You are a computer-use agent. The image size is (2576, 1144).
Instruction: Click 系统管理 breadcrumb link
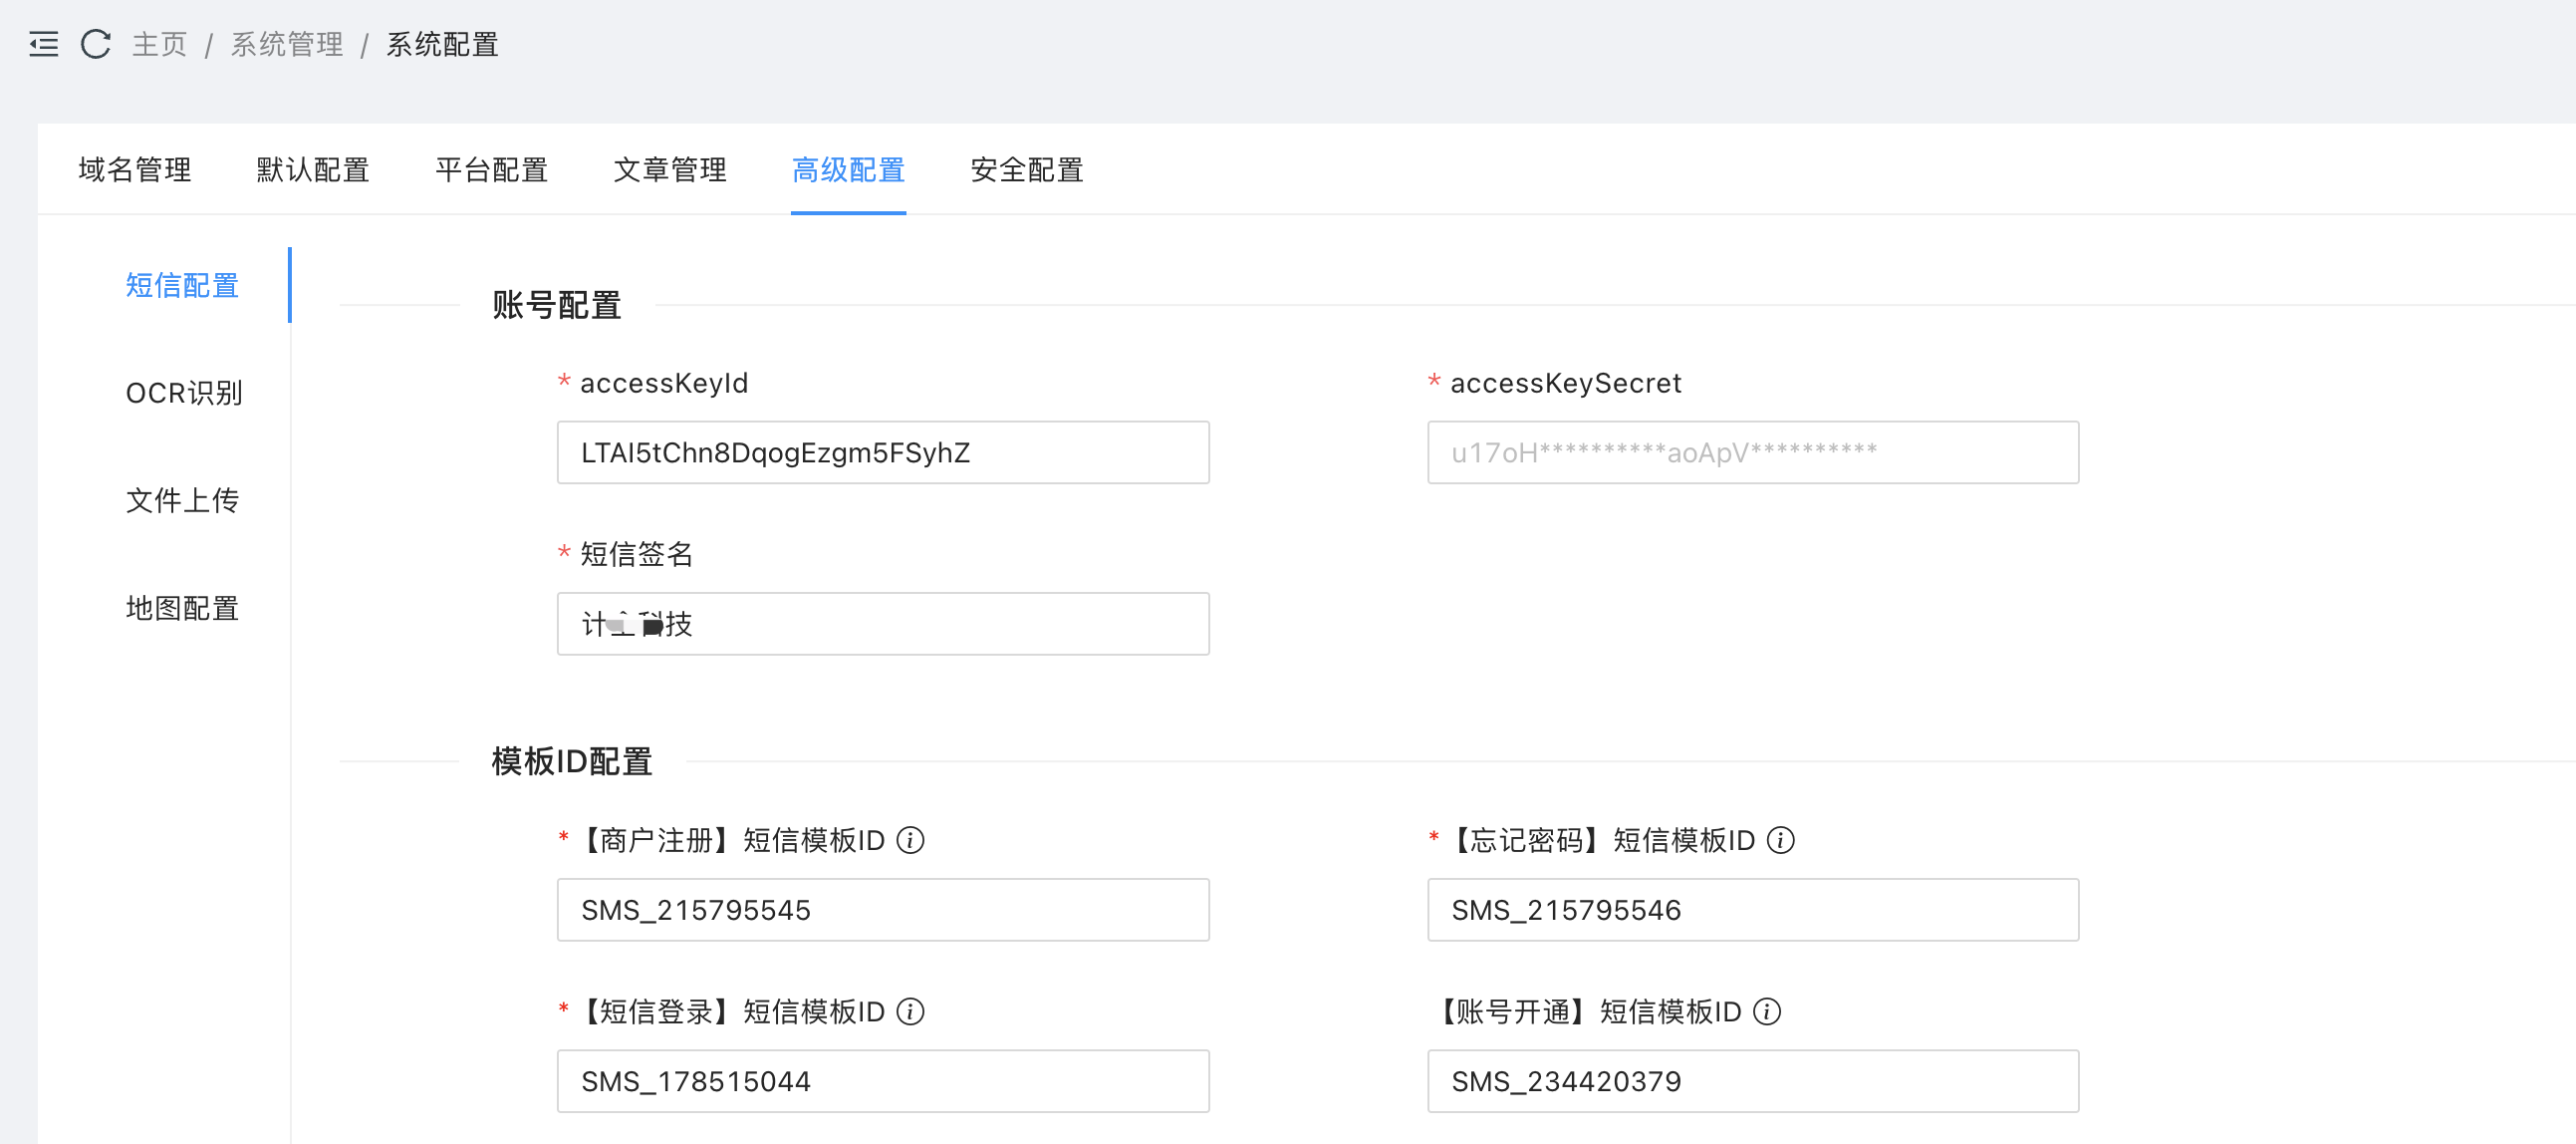pos(287,44)
